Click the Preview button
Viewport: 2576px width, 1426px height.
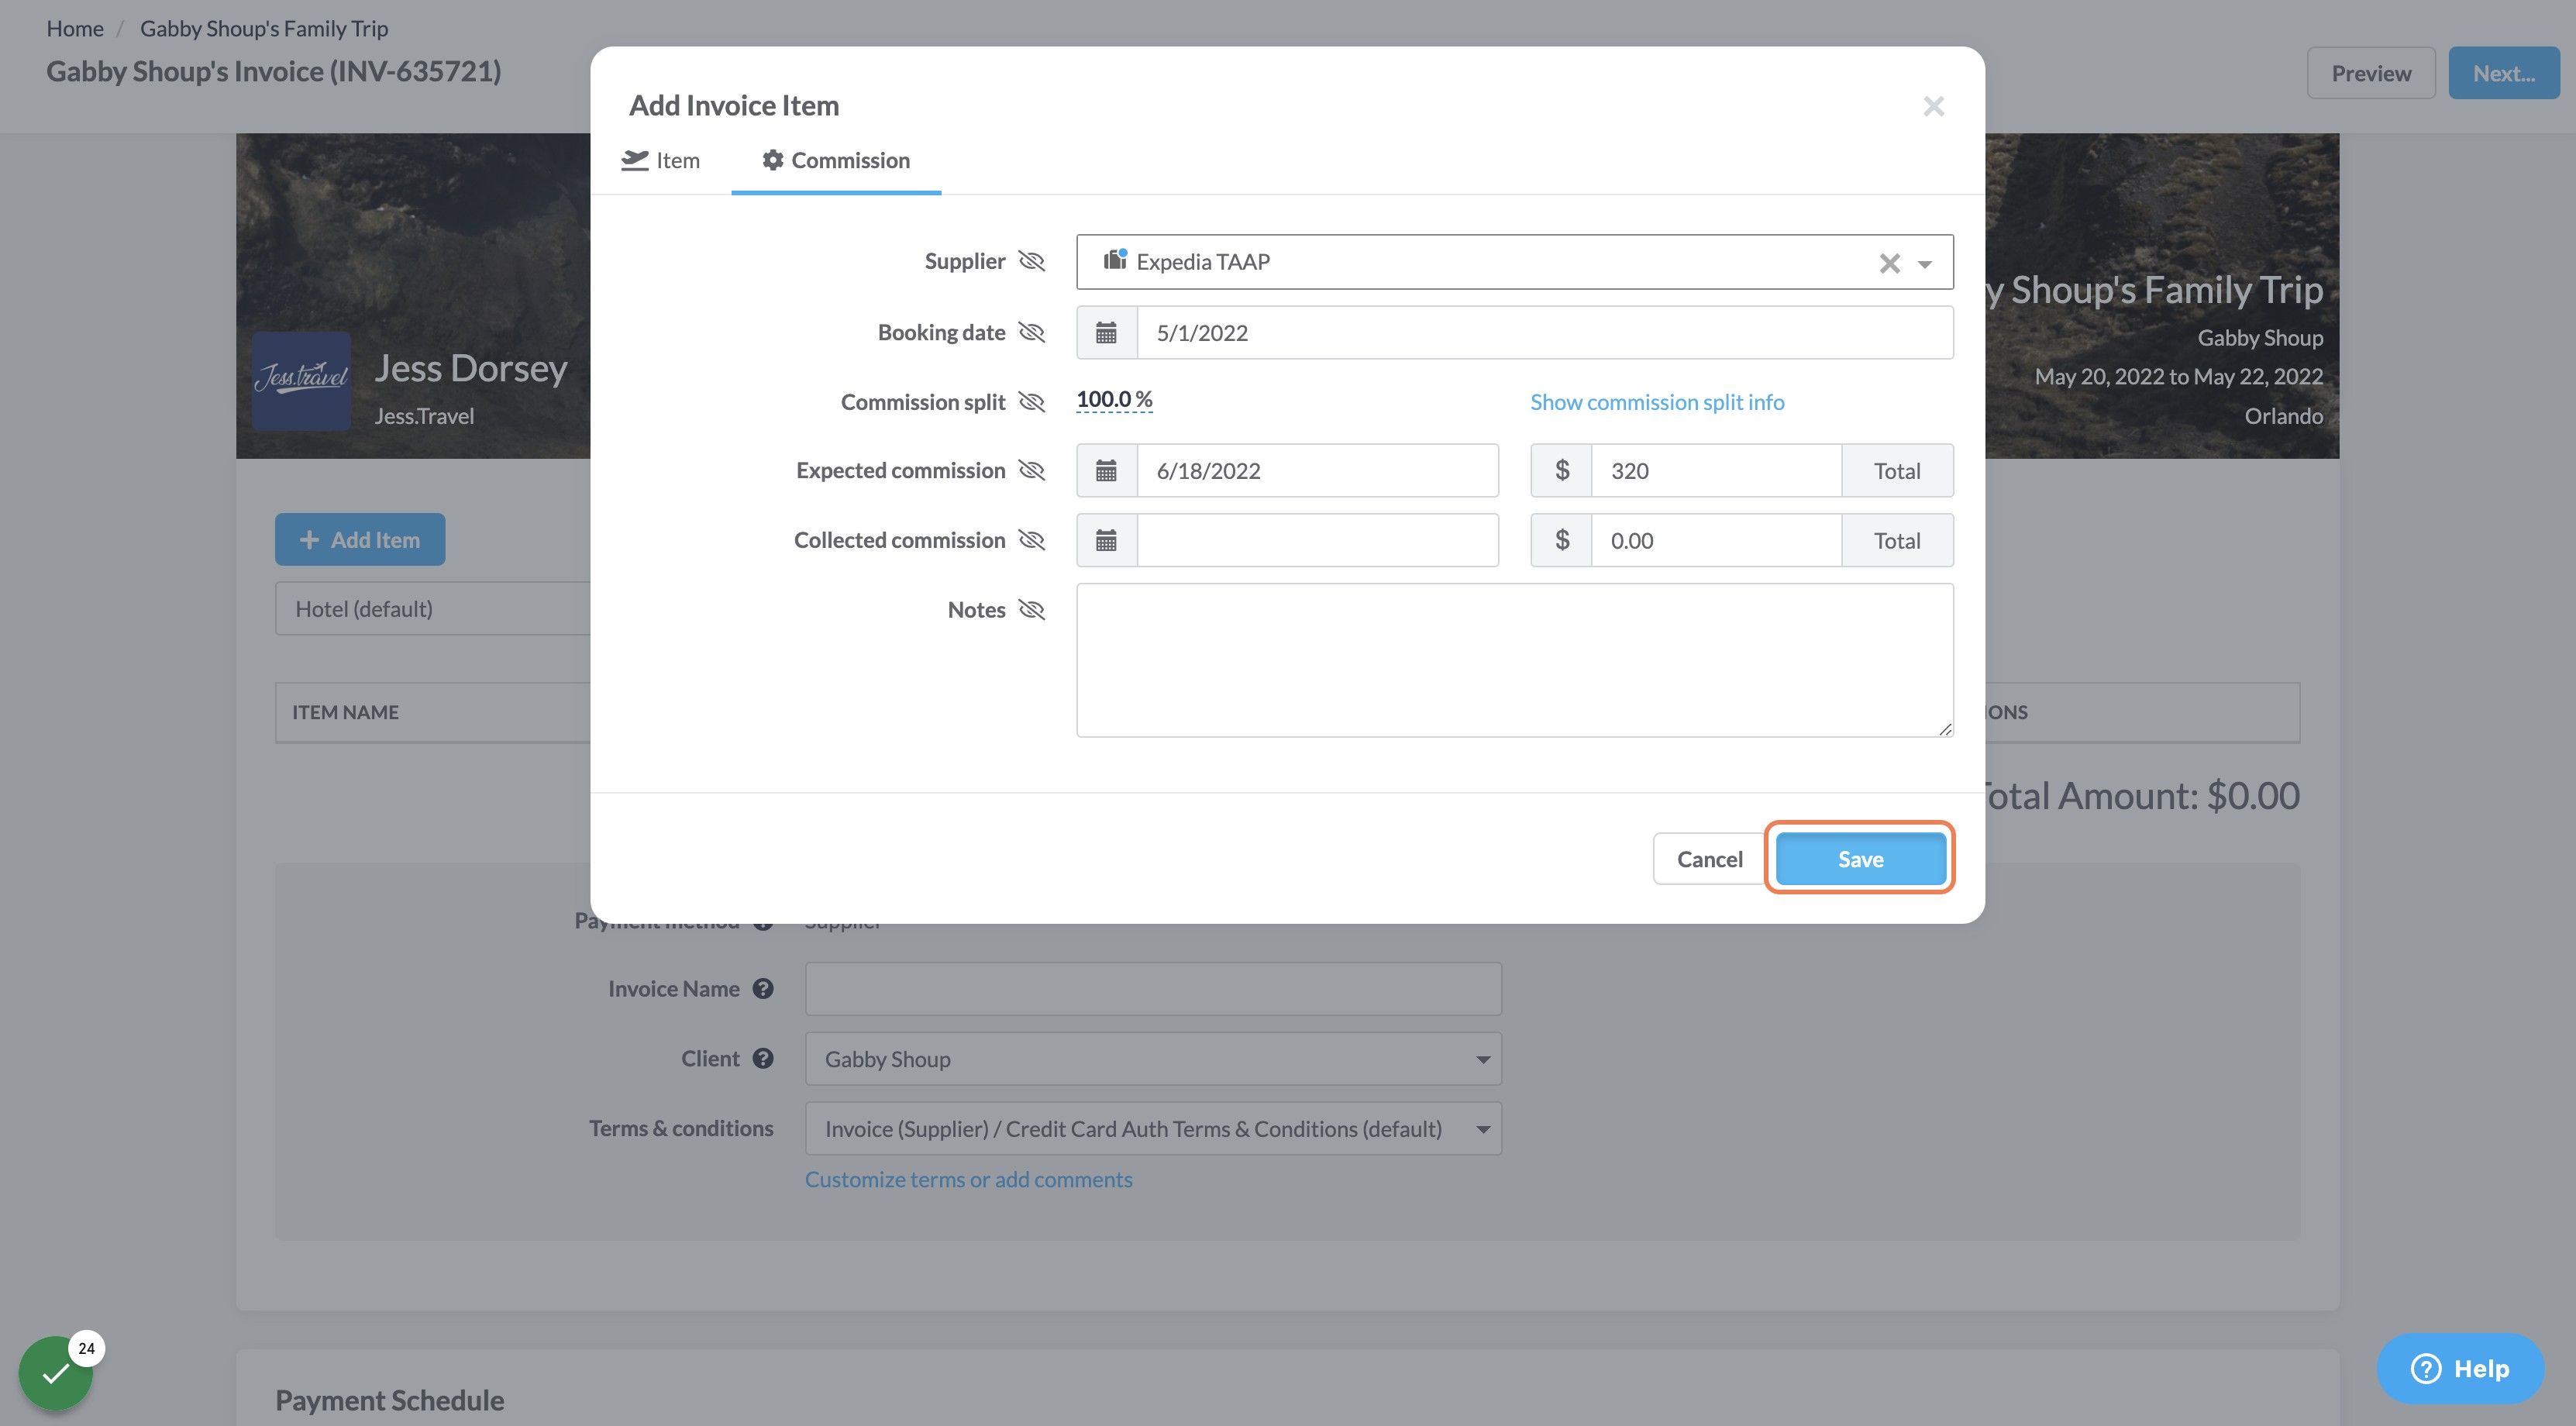tap(2371, 73)
